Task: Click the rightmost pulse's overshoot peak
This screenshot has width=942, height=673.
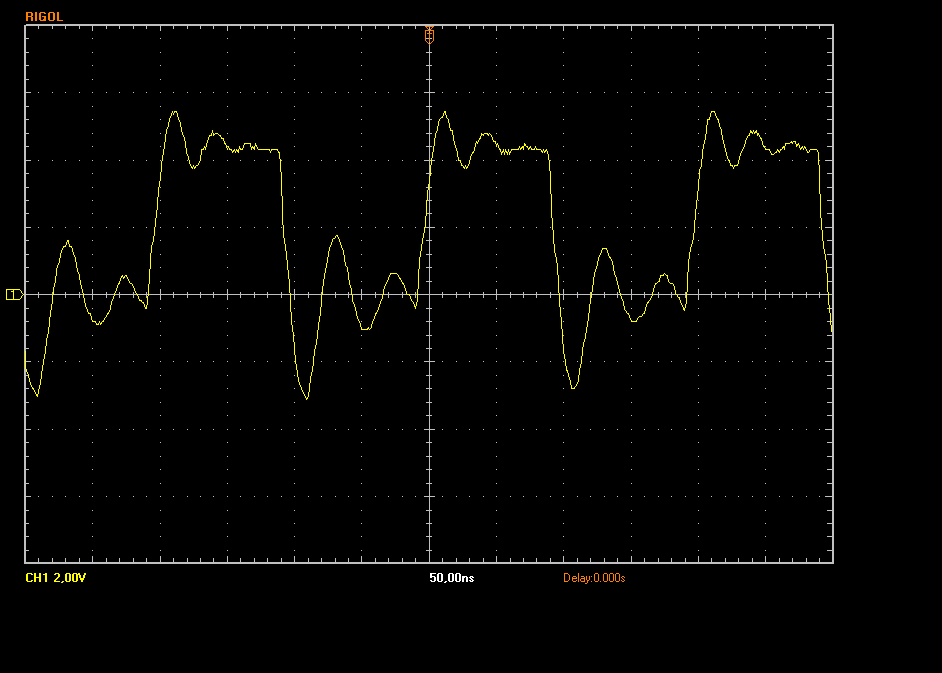Action: tap(713, 112)
